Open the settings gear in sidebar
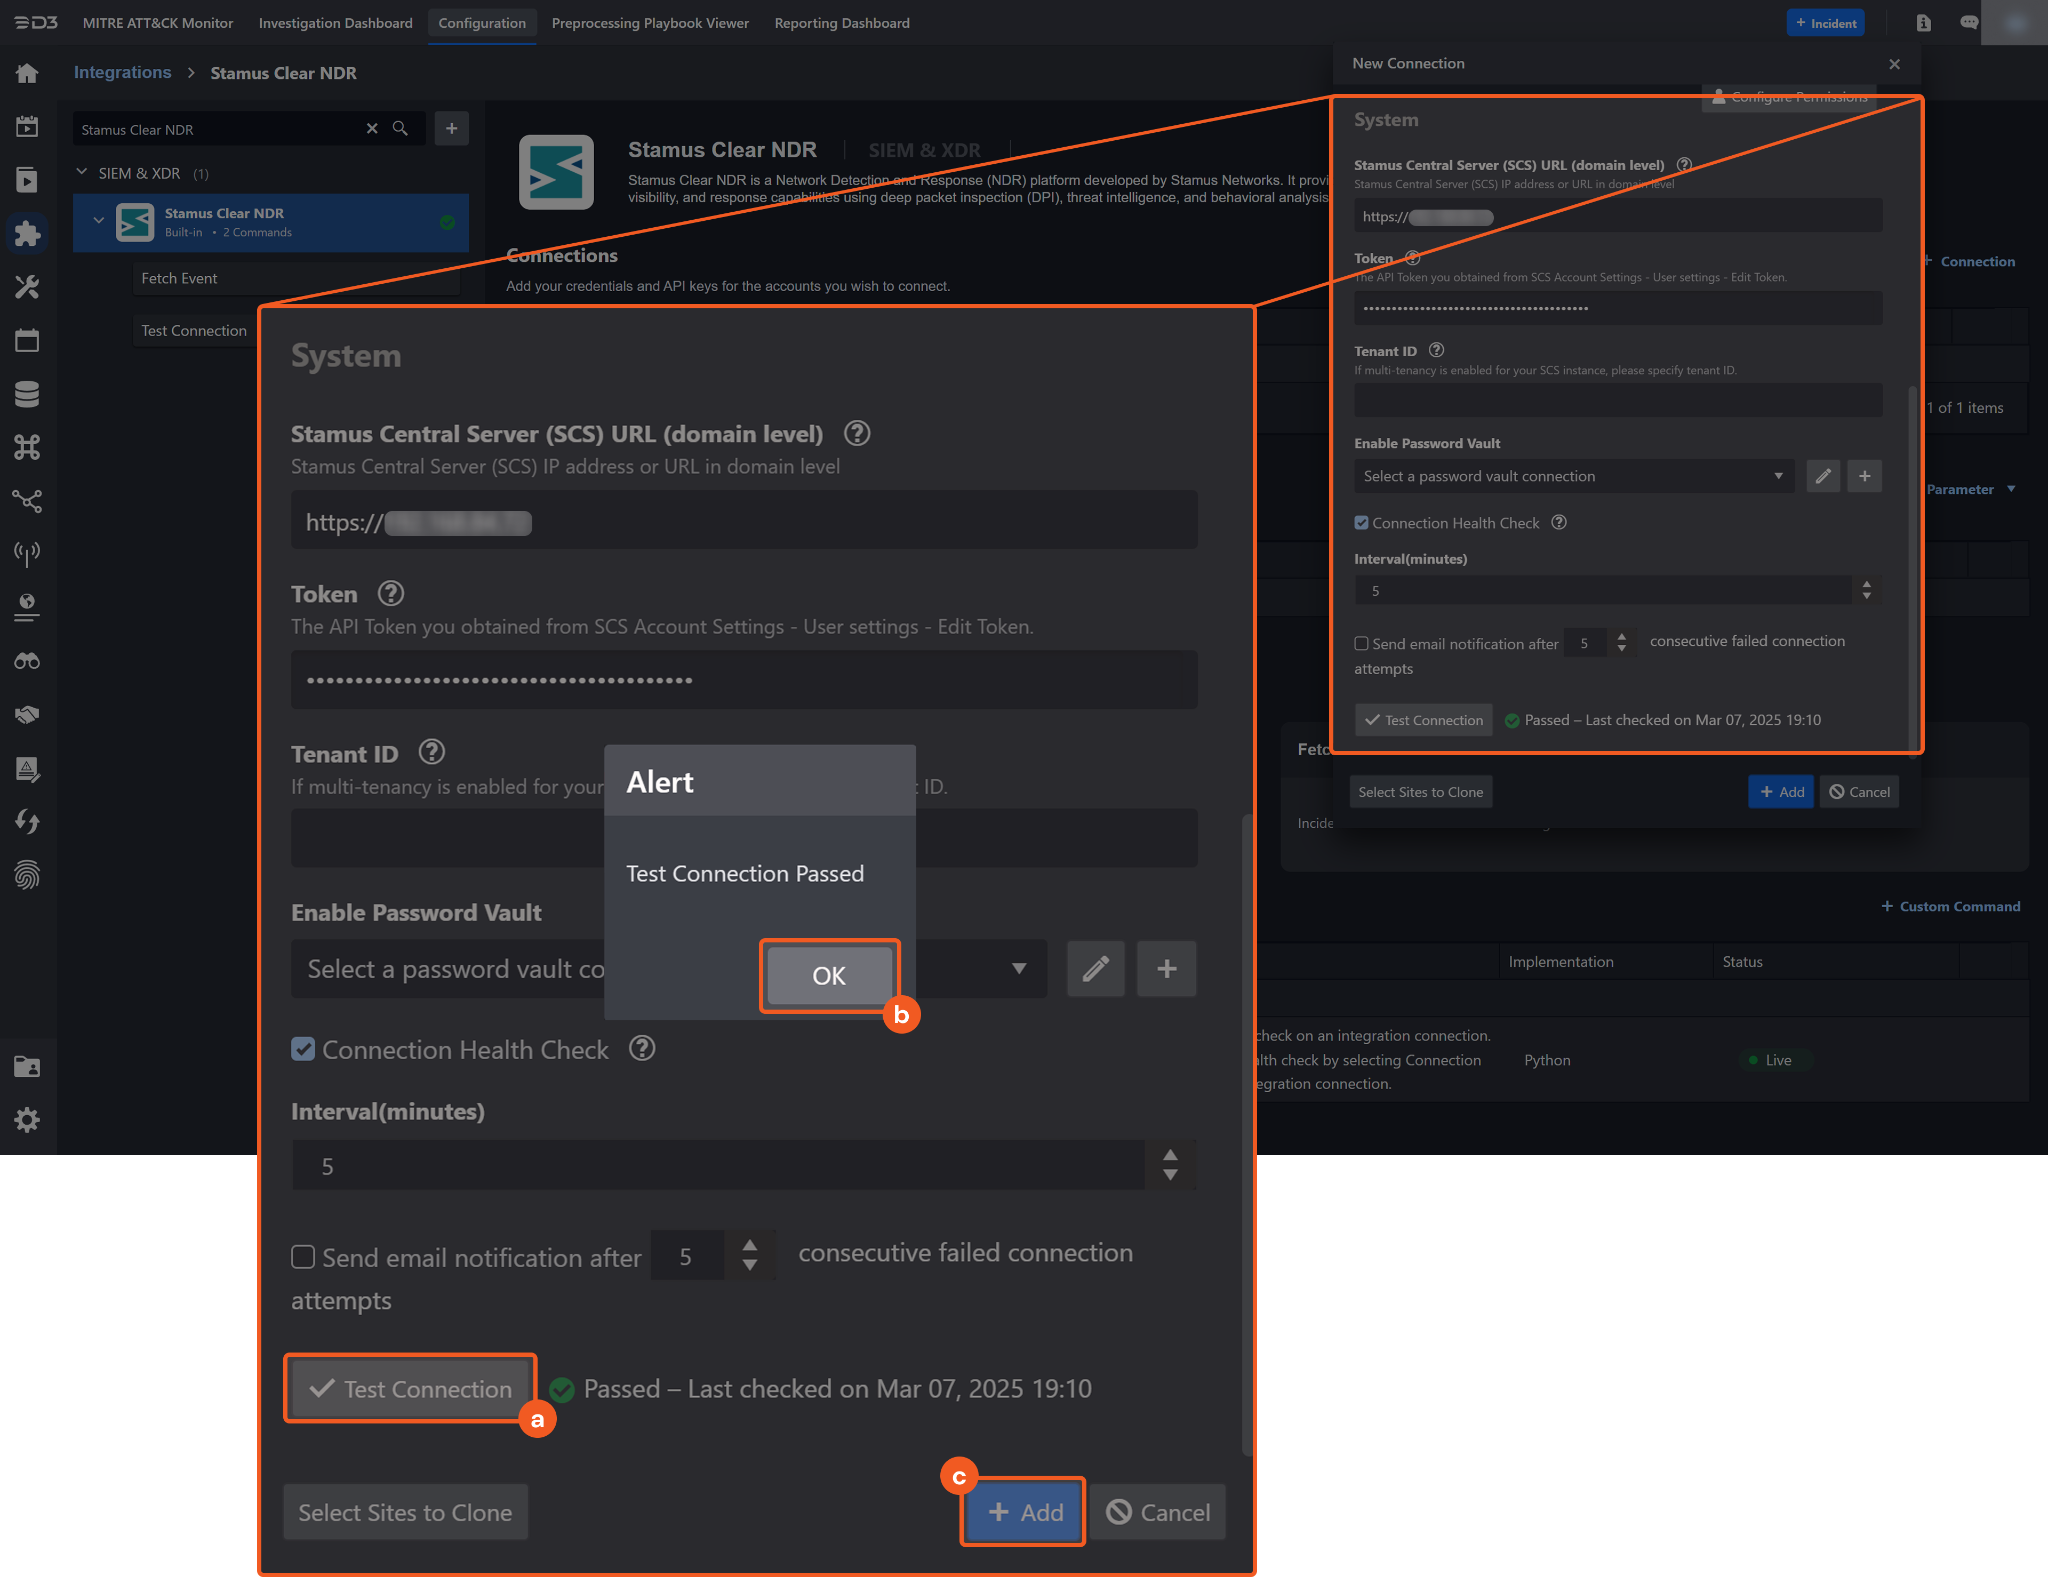 [x=27, y=1120]
